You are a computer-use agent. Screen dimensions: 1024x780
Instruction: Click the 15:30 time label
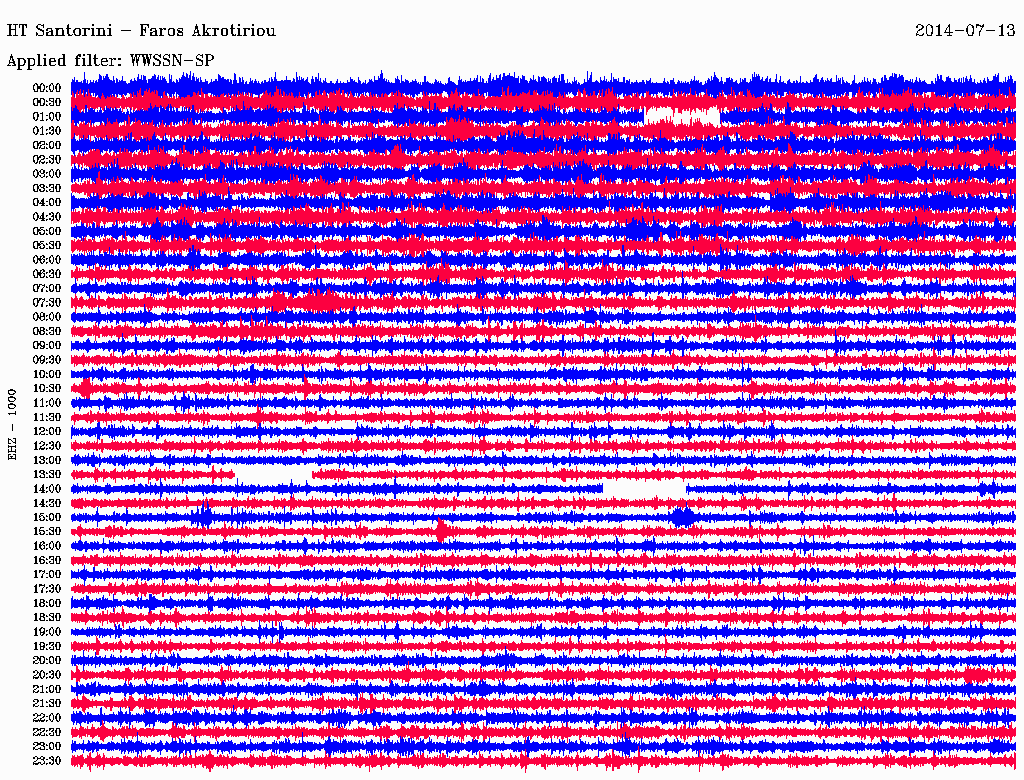[x=46, y=532]
